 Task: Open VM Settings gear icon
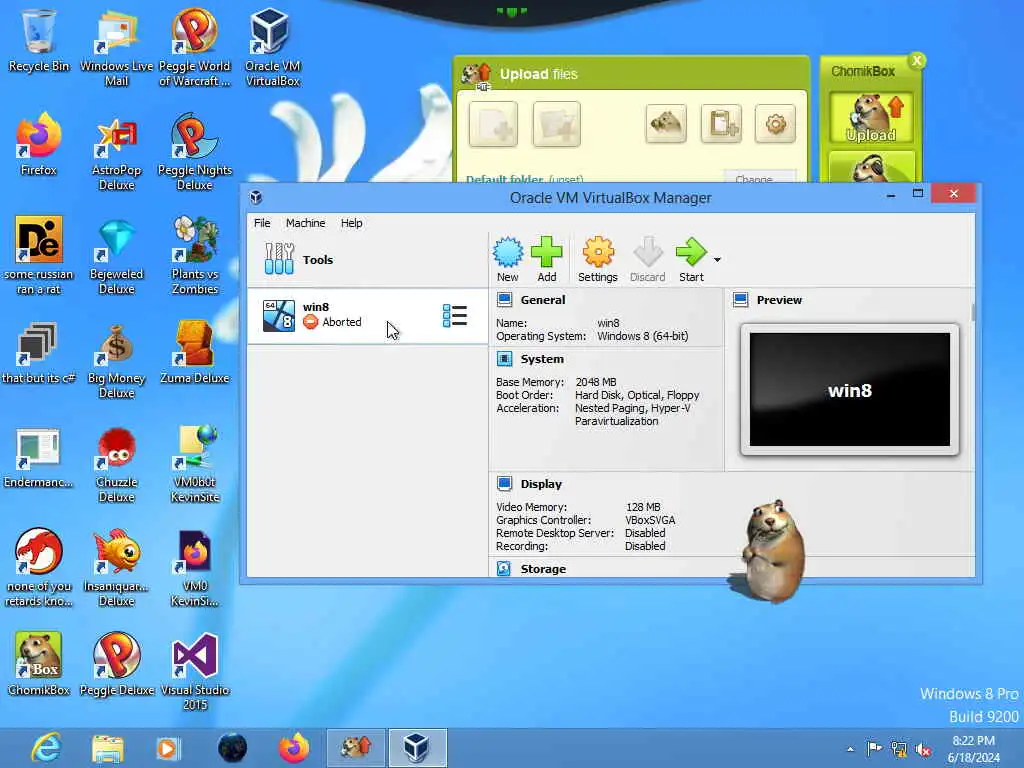(598, 259)
